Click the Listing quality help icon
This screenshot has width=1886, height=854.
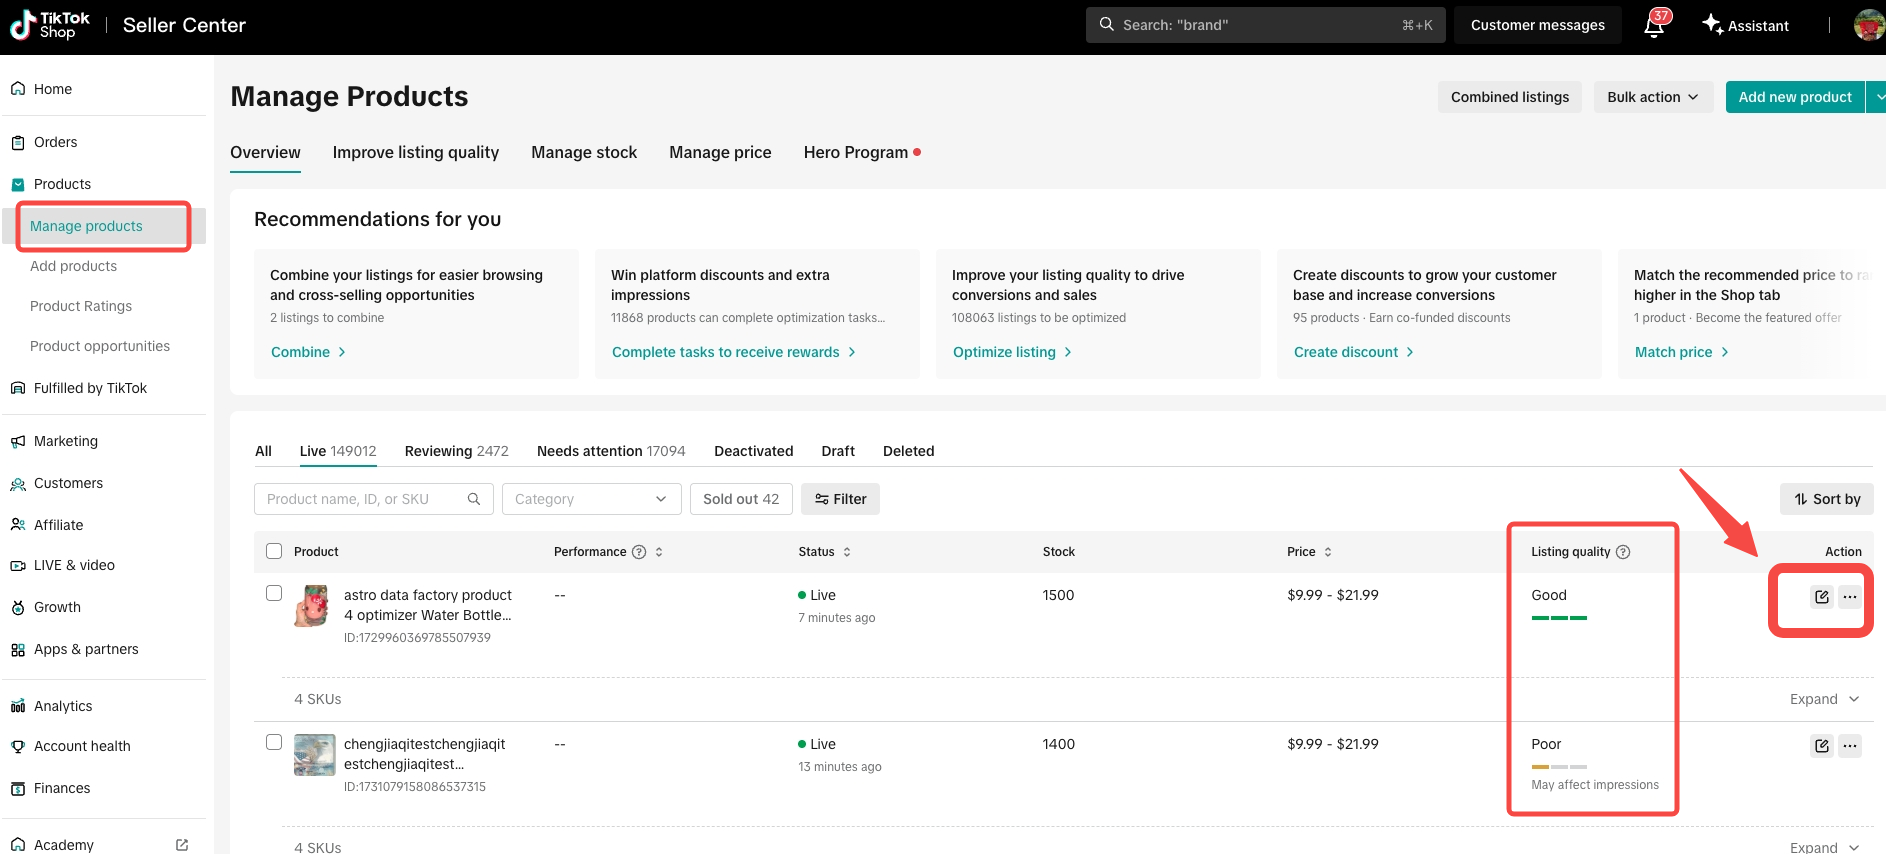1623,552
